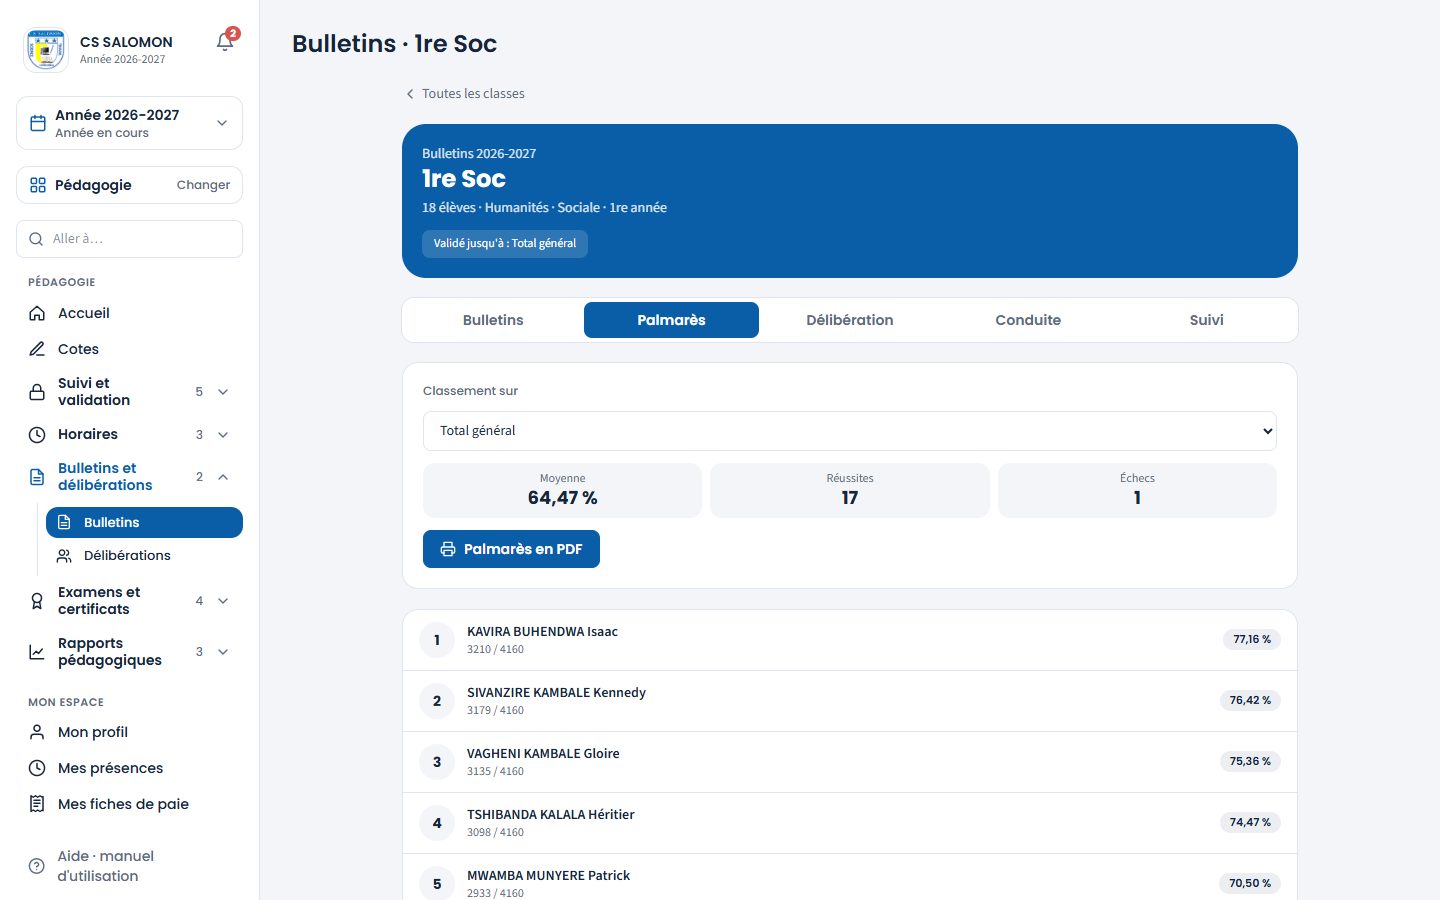Click the Mes fiches de paie receipt icon
The image size is (1440, 900).
37,804
